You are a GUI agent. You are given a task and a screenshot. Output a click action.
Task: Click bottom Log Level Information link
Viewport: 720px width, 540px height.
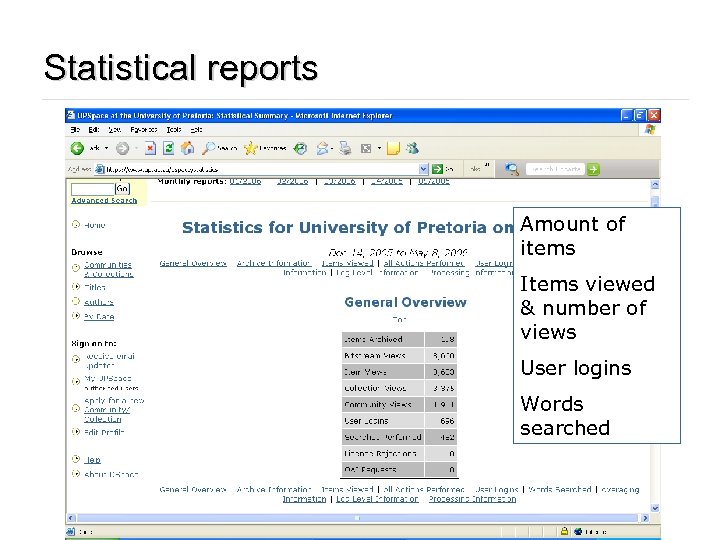377,499
